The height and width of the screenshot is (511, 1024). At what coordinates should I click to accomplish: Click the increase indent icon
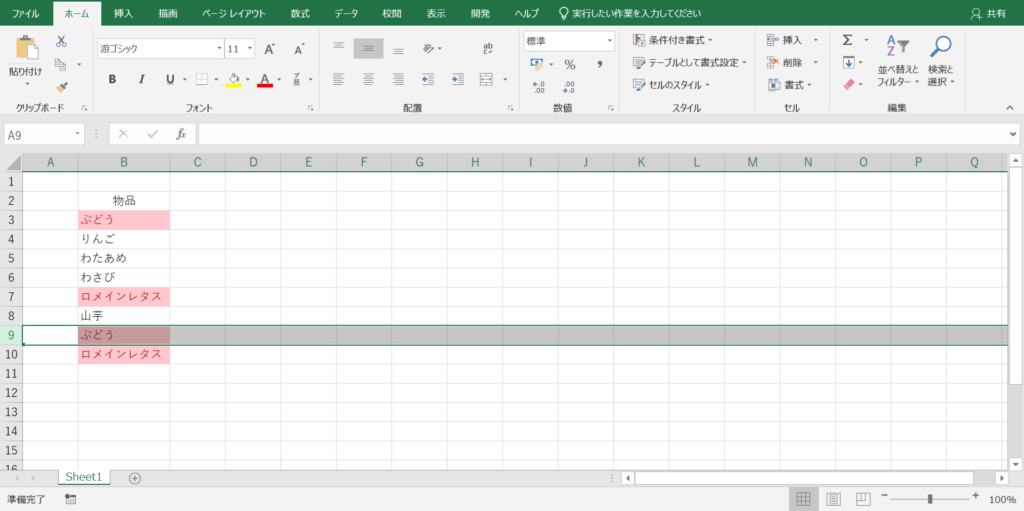point(458,79)
